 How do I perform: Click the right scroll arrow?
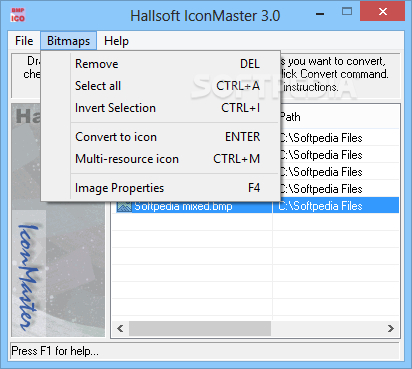pos(391,328)
